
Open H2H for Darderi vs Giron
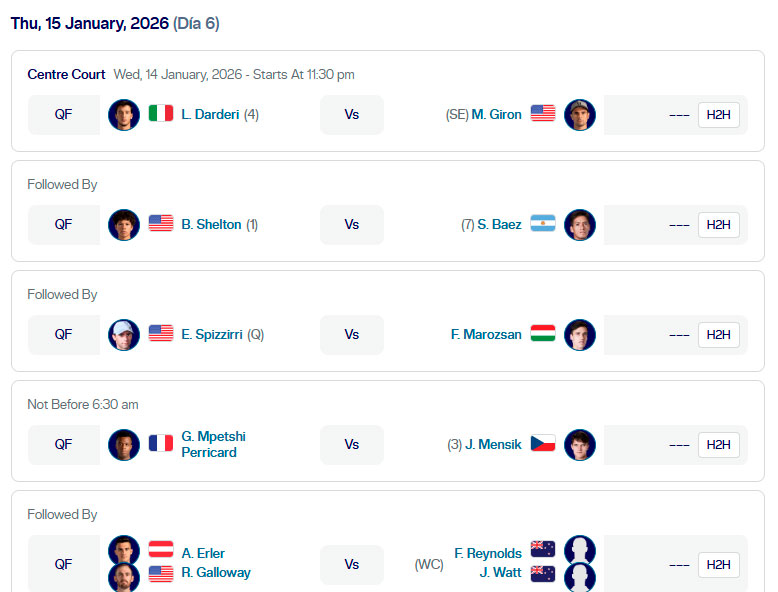[x=718, y=114]
